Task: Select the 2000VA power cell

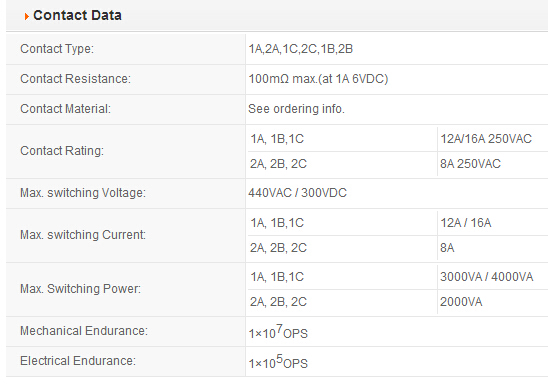Action: pos(461,302)
